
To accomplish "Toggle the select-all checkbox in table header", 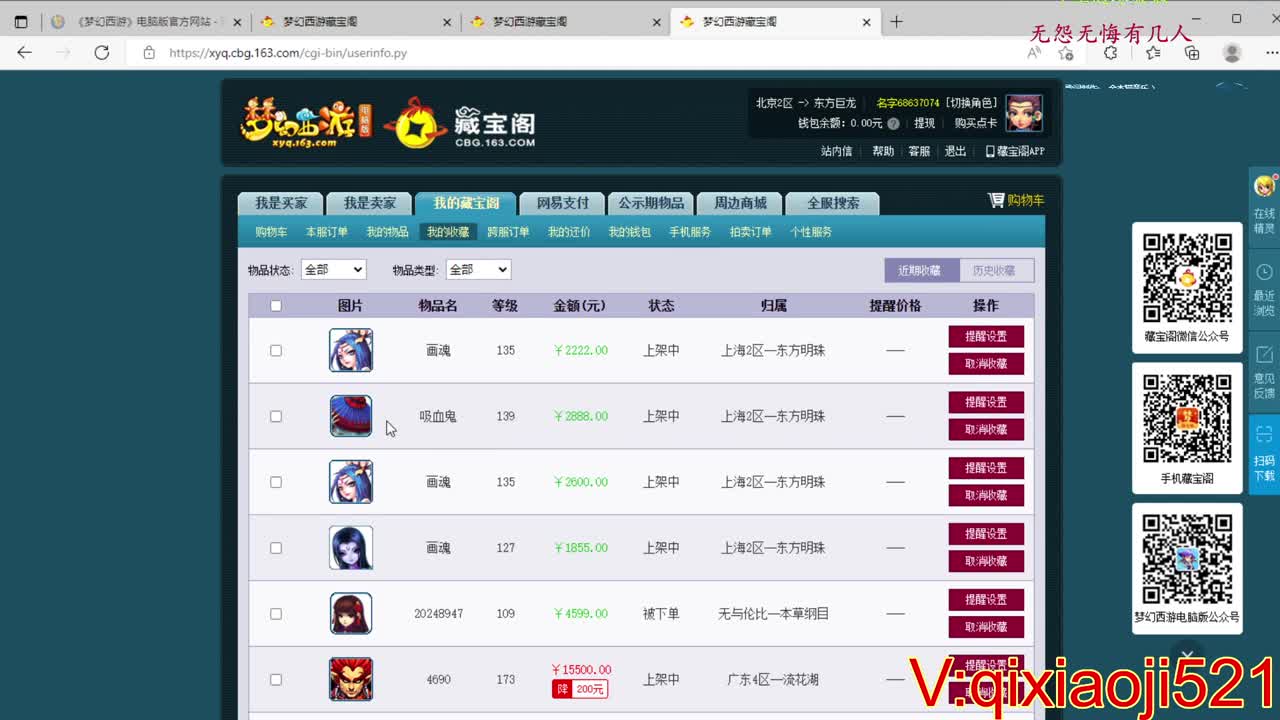I will tap(277, 305).
